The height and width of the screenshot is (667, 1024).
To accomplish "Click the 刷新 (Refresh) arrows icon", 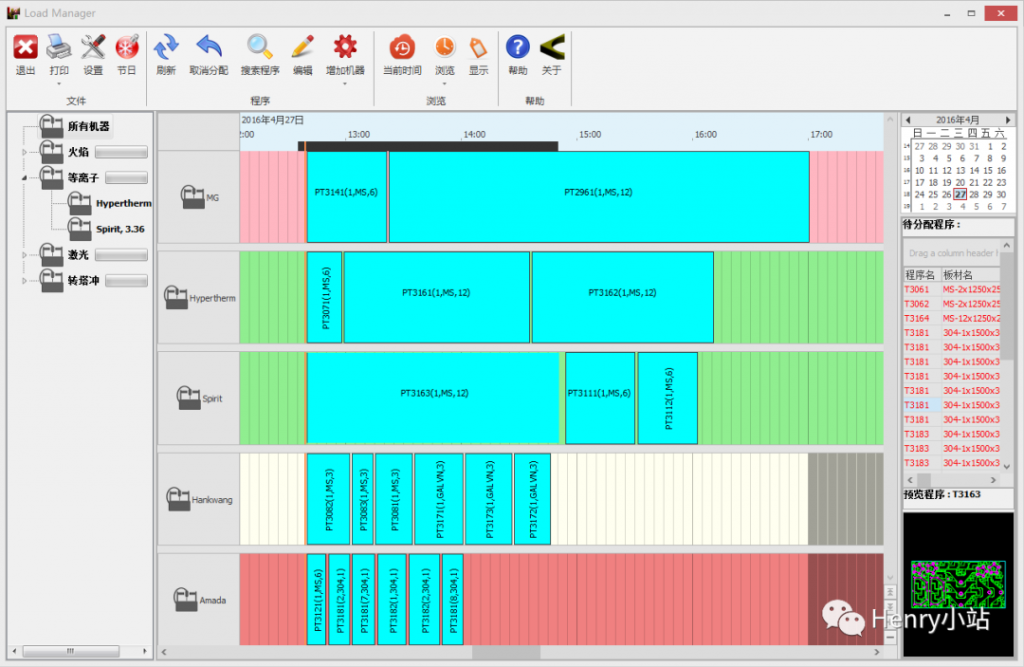I will coord(166,47).
